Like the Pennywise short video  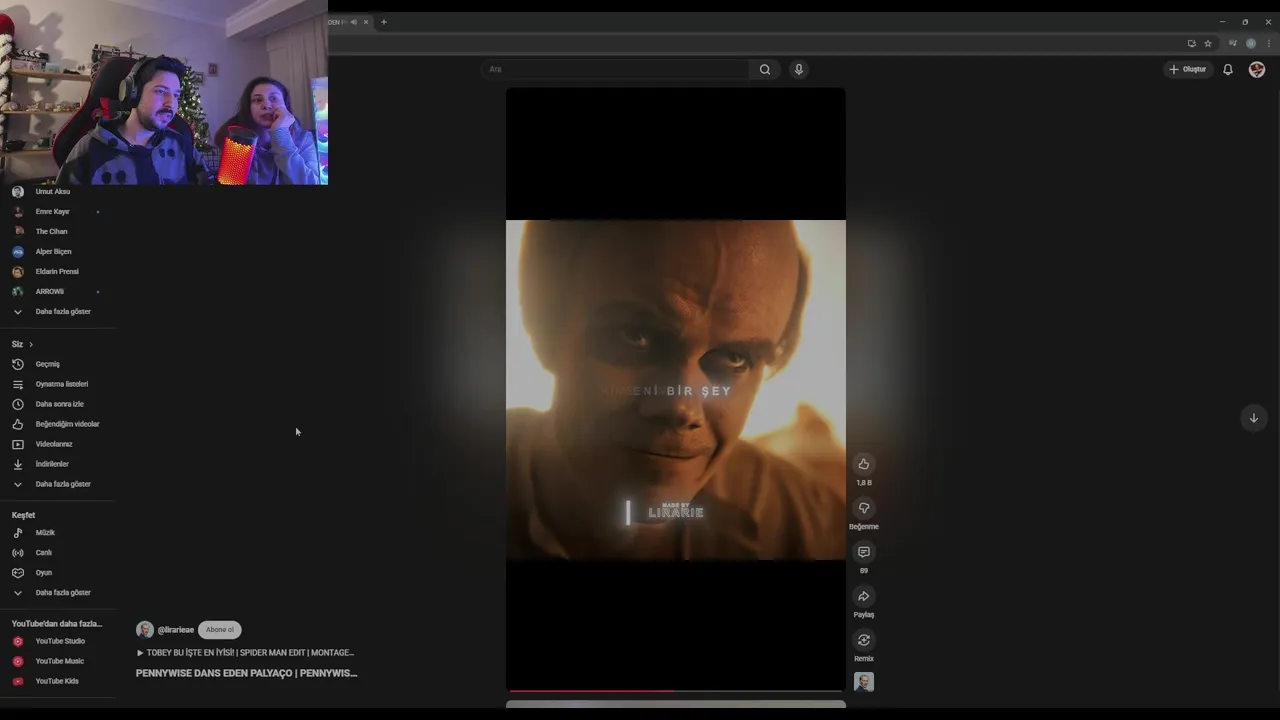click(864, 464)
